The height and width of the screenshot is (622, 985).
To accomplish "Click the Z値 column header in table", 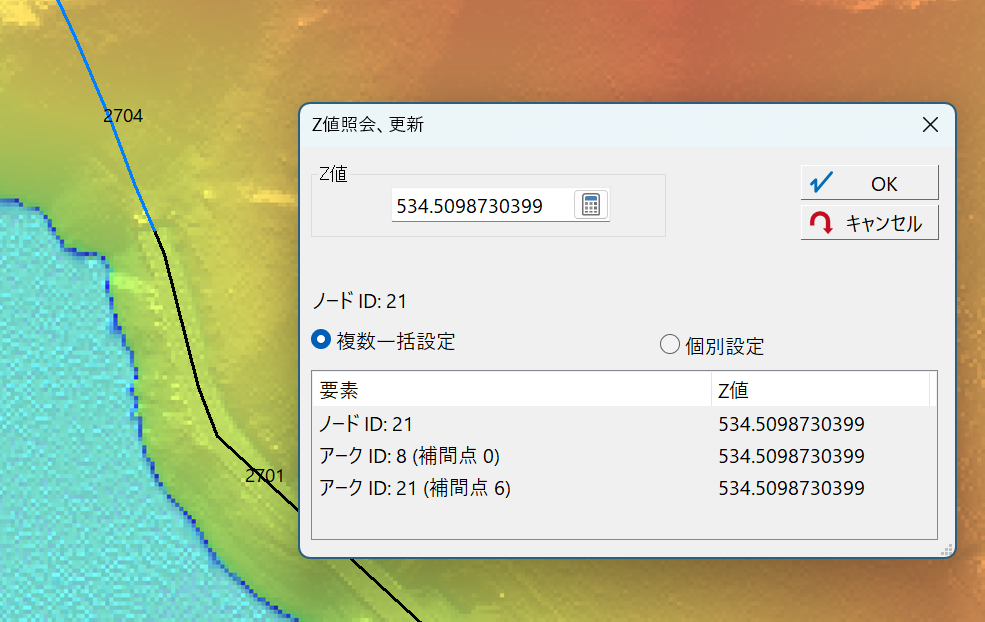I will pyautogui.click(x=820, y=389).
